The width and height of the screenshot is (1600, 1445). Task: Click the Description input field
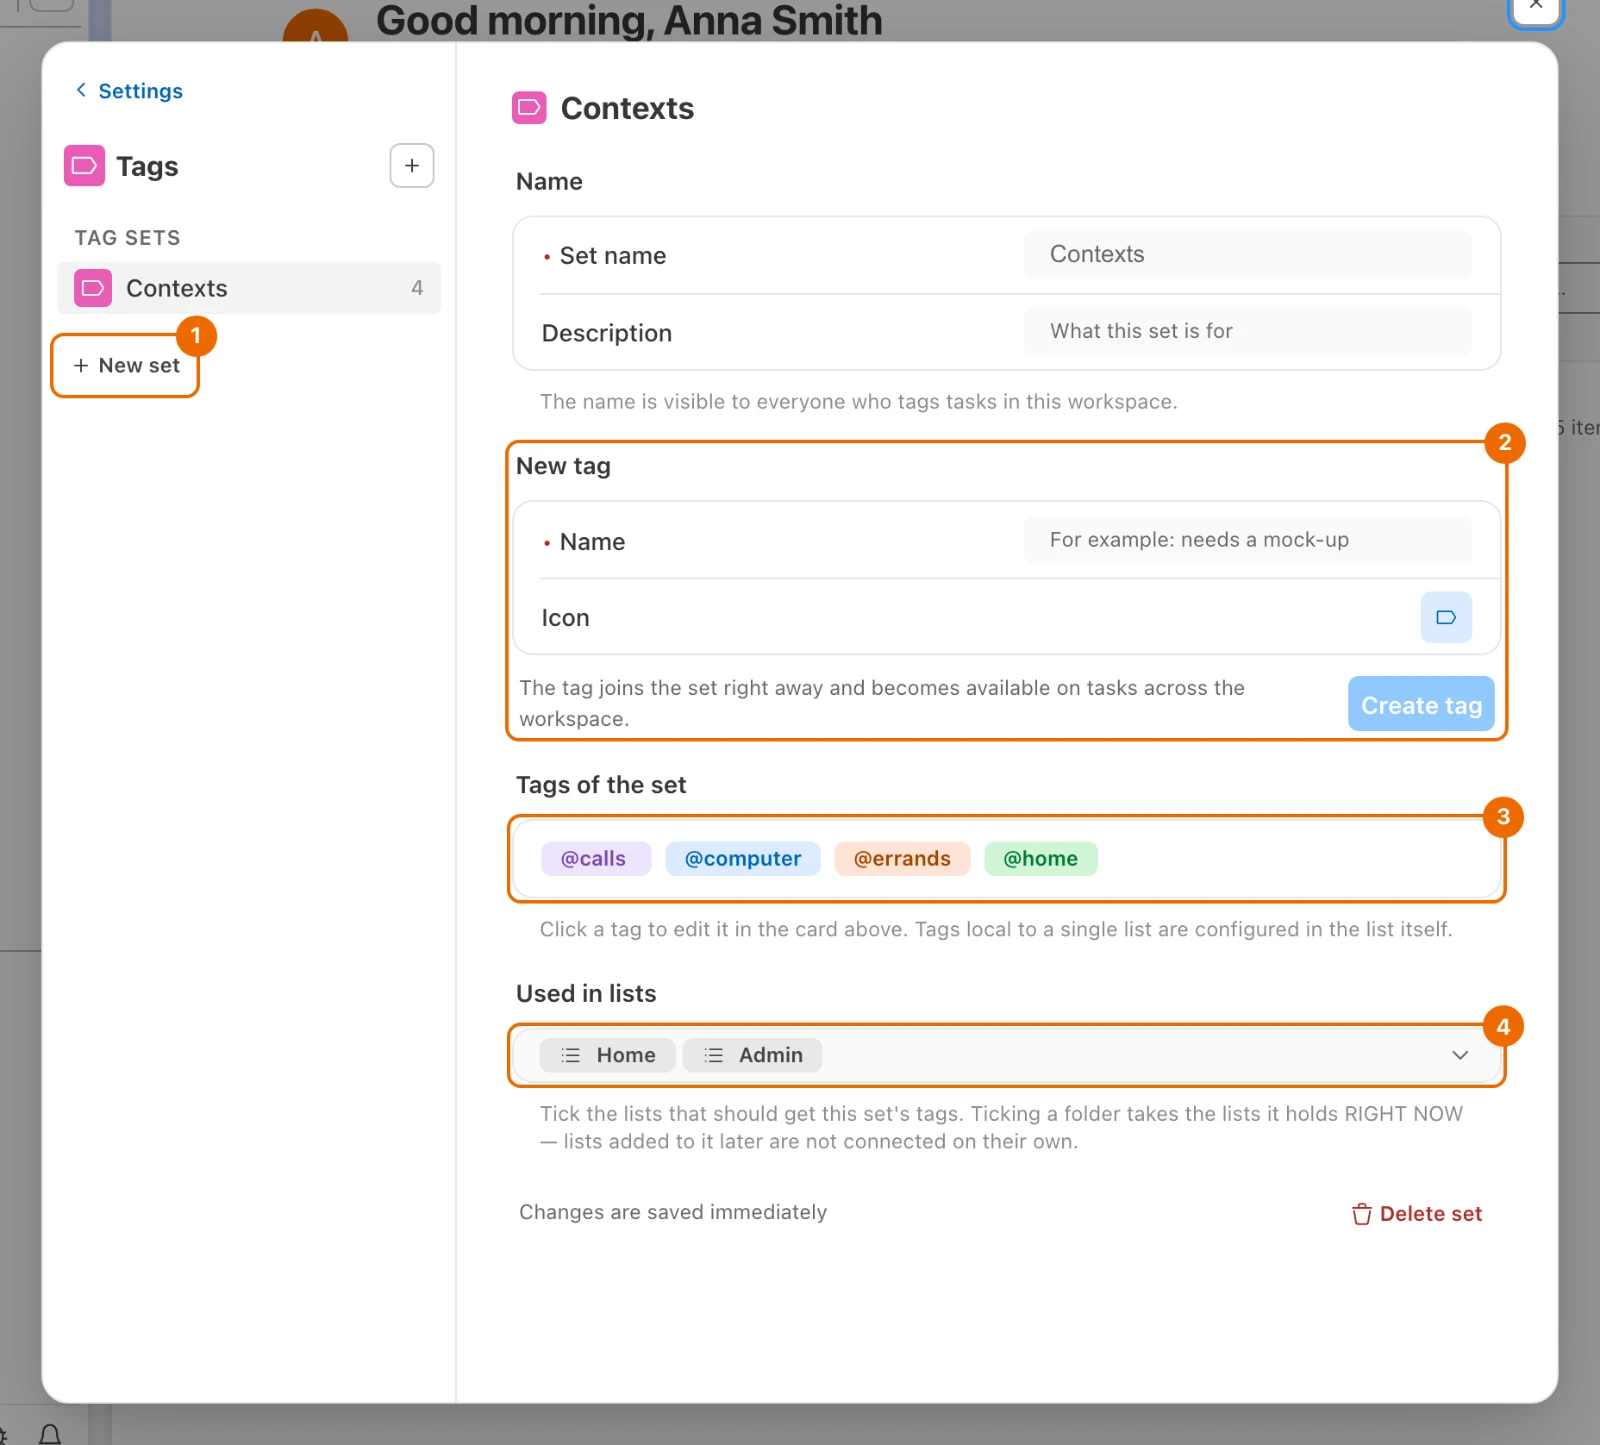tap(1247, 331)
